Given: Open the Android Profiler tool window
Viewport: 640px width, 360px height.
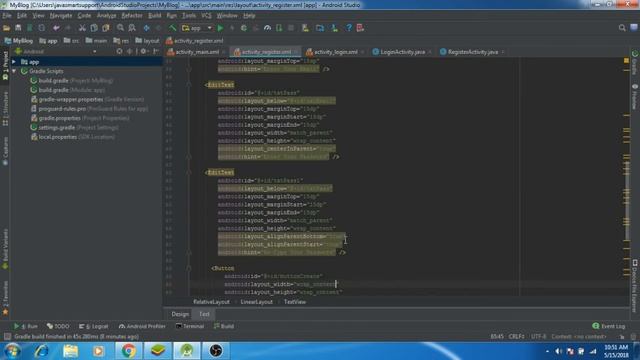Looking at the screenshot, I should 142,326.
